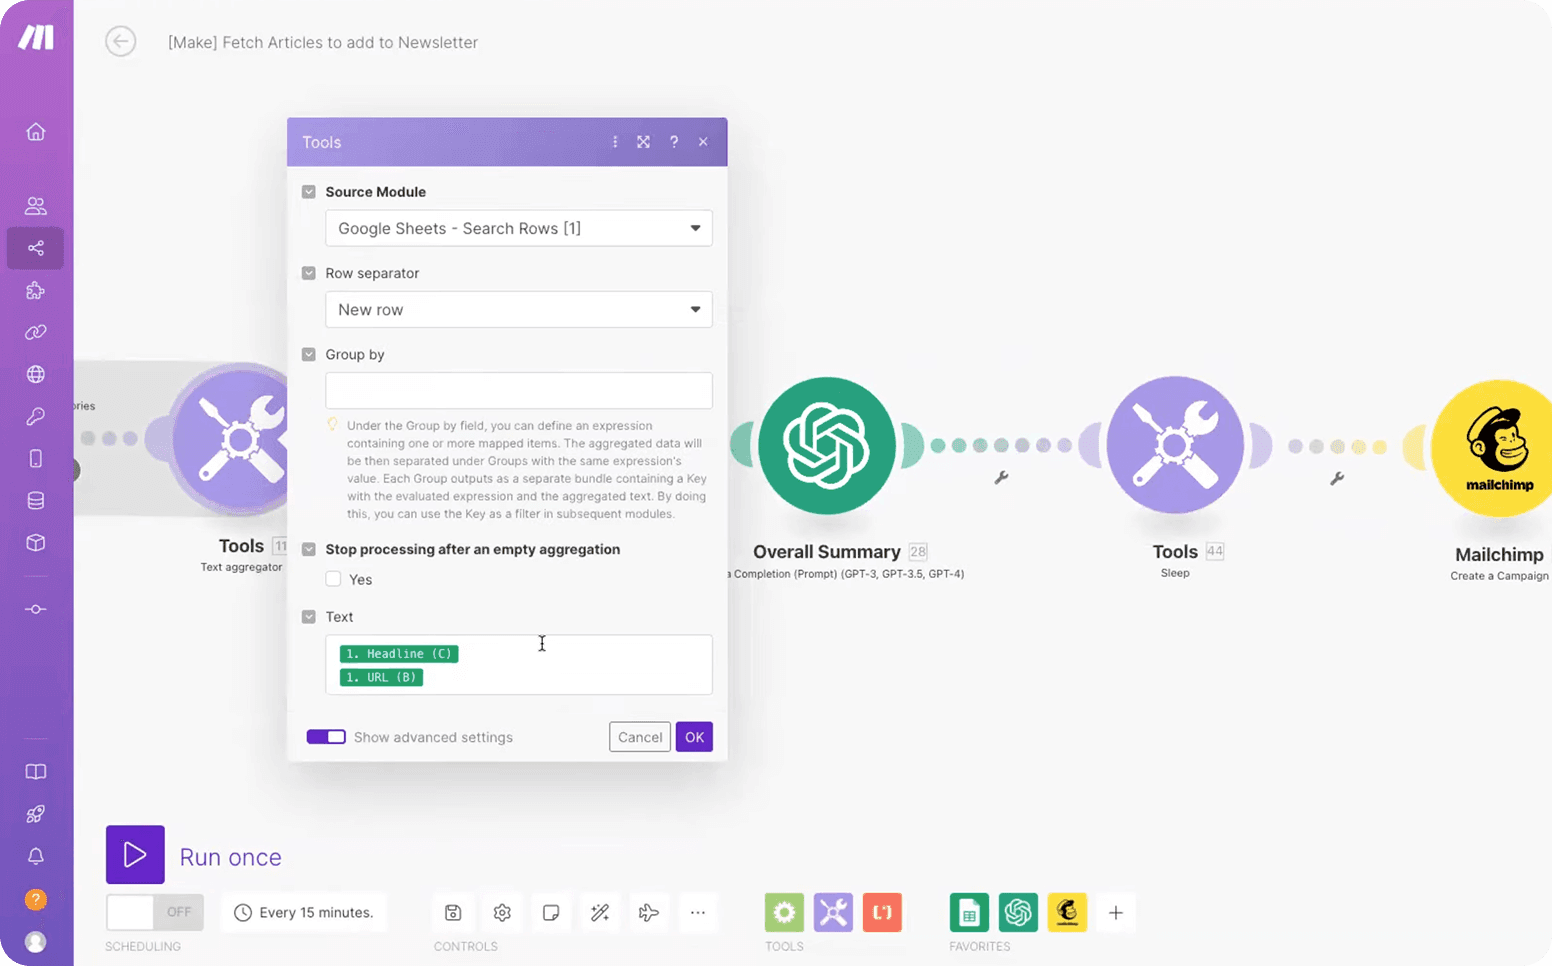Click the Tools Sleep module
Image resolution: width=1552 pixels, height=966 pixels.
(1174, 445)
